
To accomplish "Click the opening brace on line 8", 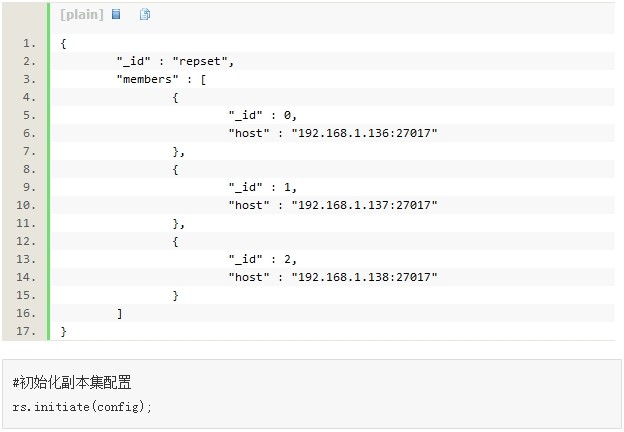I will click(x=176, y=169).
